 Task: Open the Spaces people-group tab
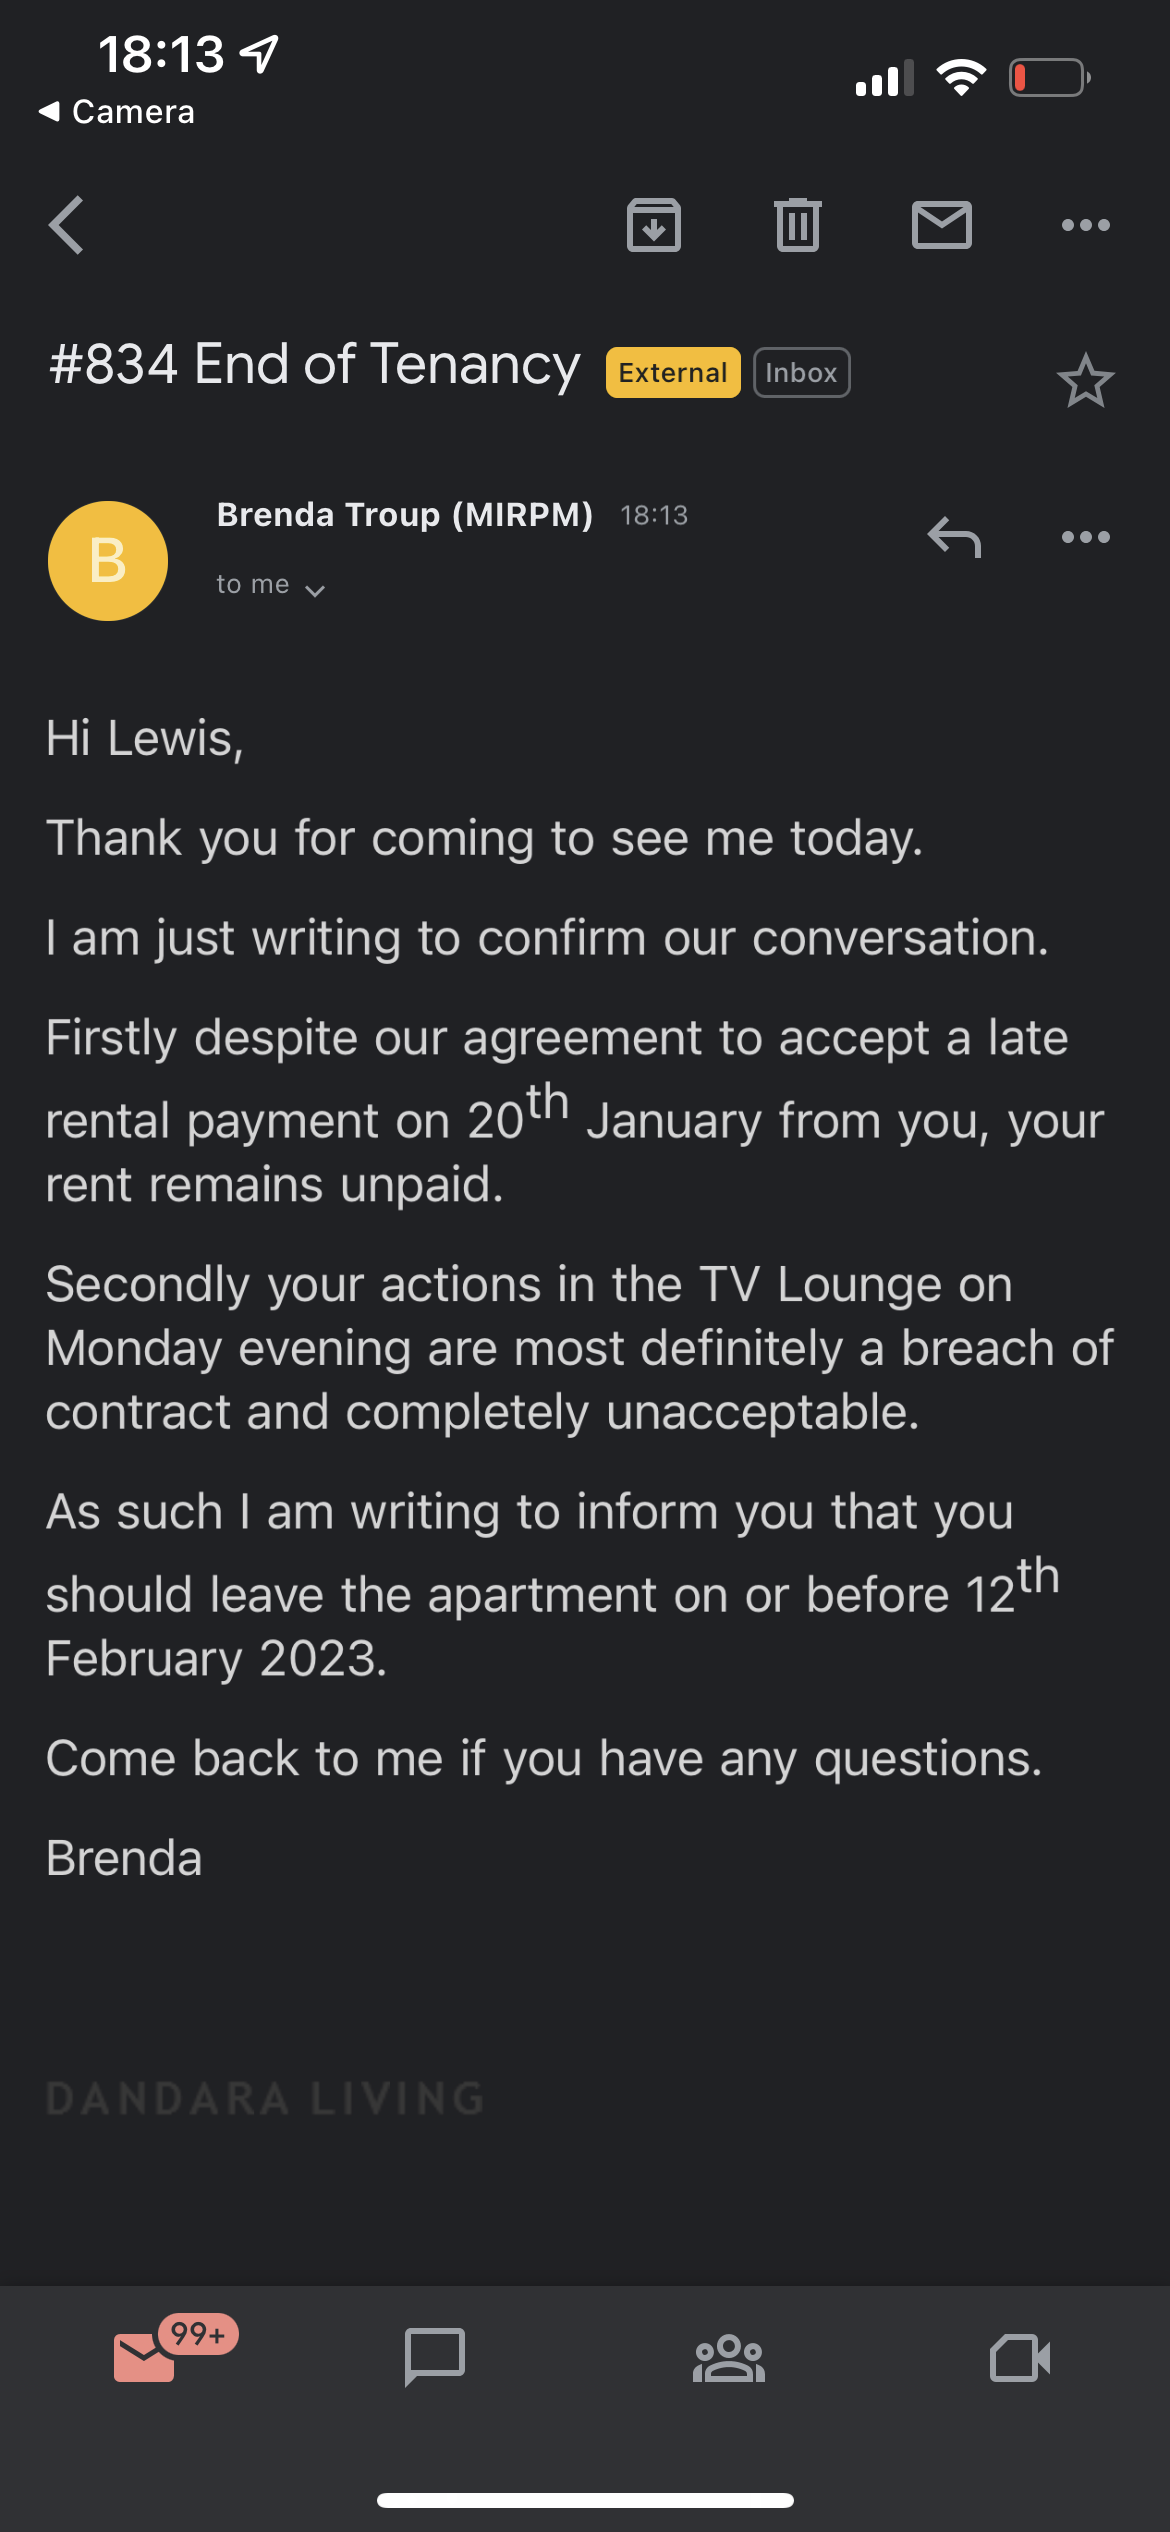click(729, 2359)
